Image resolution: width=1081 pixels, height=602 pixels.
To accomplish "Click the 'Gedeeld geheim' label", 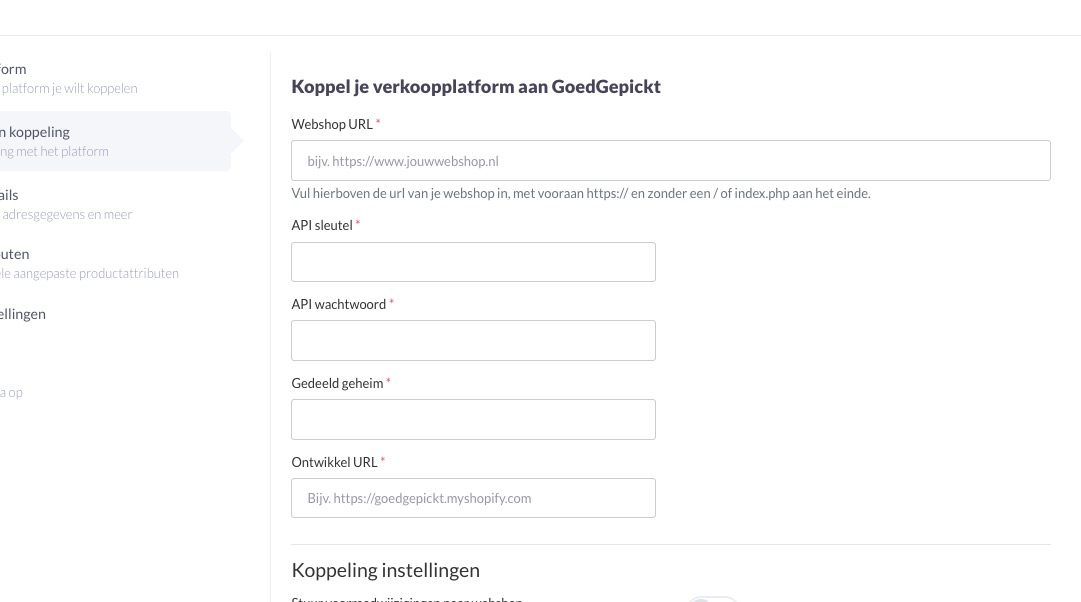I will click(337, 383).
